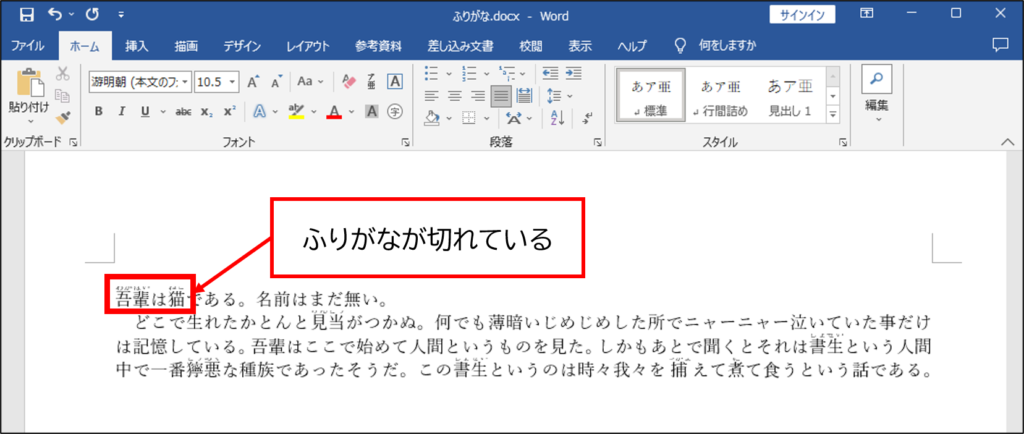Toggle Bold formatting
The height and width of the screenshot is (434, 1024).
[99, 112]
